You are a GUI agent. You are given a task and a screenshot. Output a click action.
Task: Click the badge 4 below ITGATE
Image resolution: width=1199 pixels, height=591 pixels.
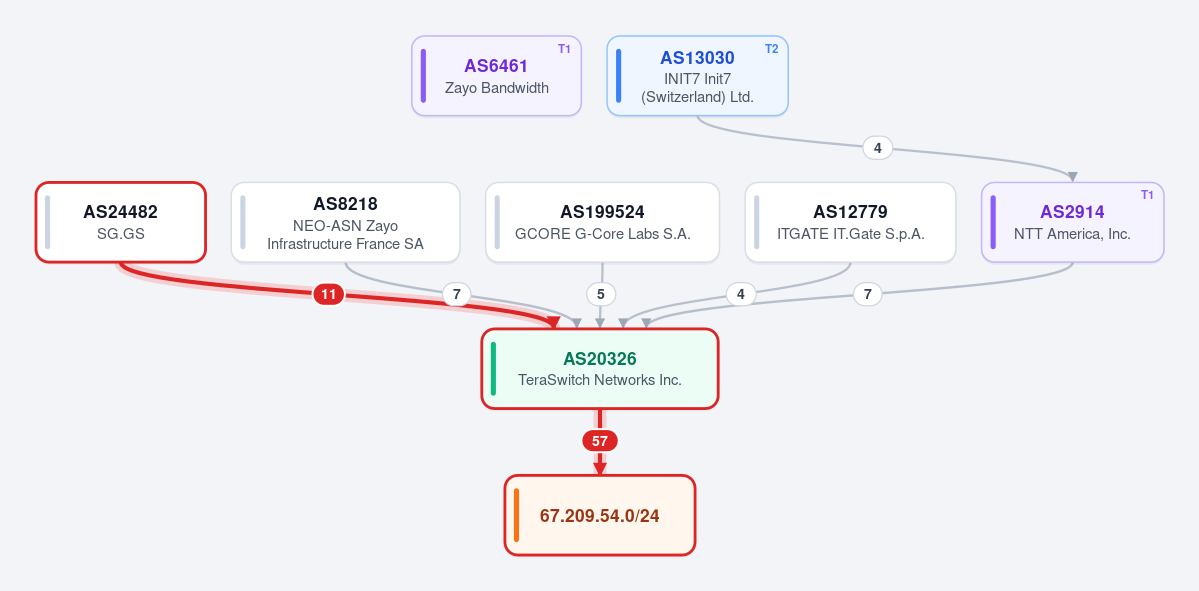(x=741, y=294)
